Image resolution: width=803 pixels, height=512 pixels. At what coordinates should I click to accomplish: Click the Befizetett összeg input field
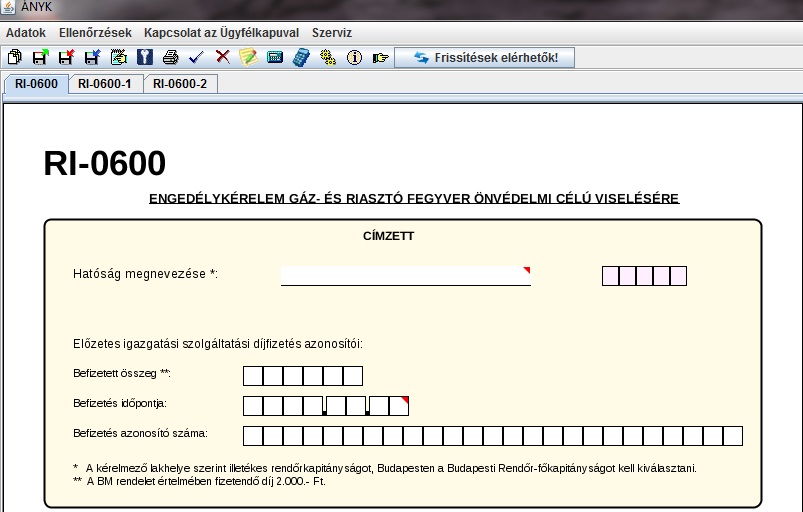[x=302, y=376]
